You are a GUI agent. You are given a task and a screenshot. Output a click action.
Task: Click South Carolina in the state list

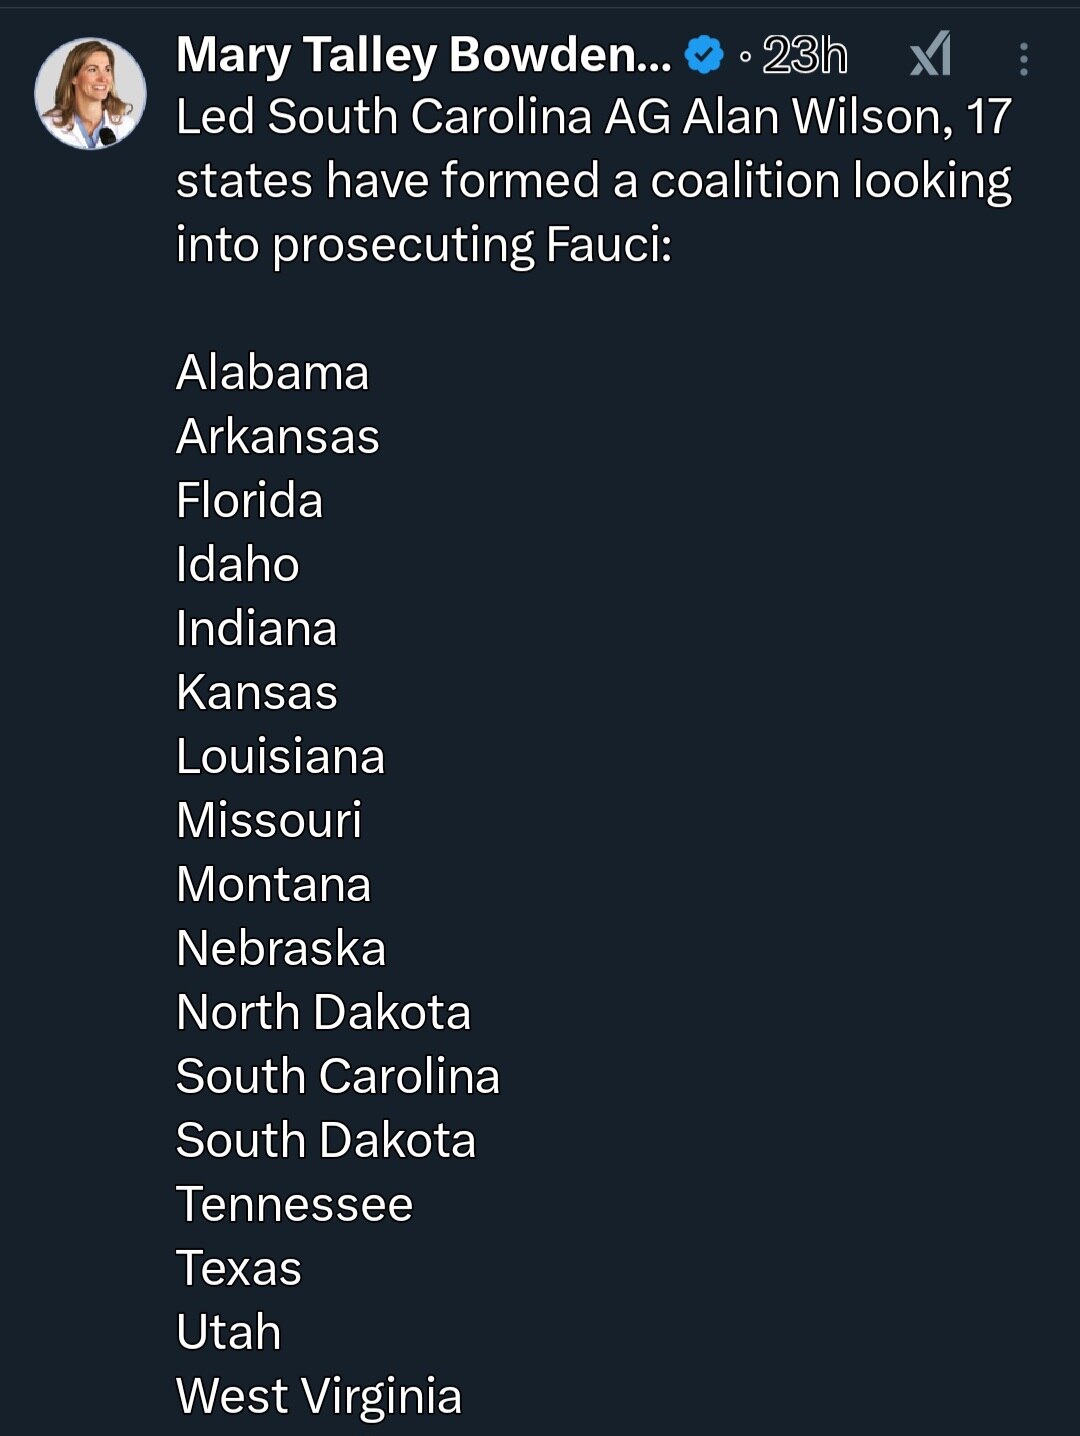pyautogui.click(x=338, y=1077)
